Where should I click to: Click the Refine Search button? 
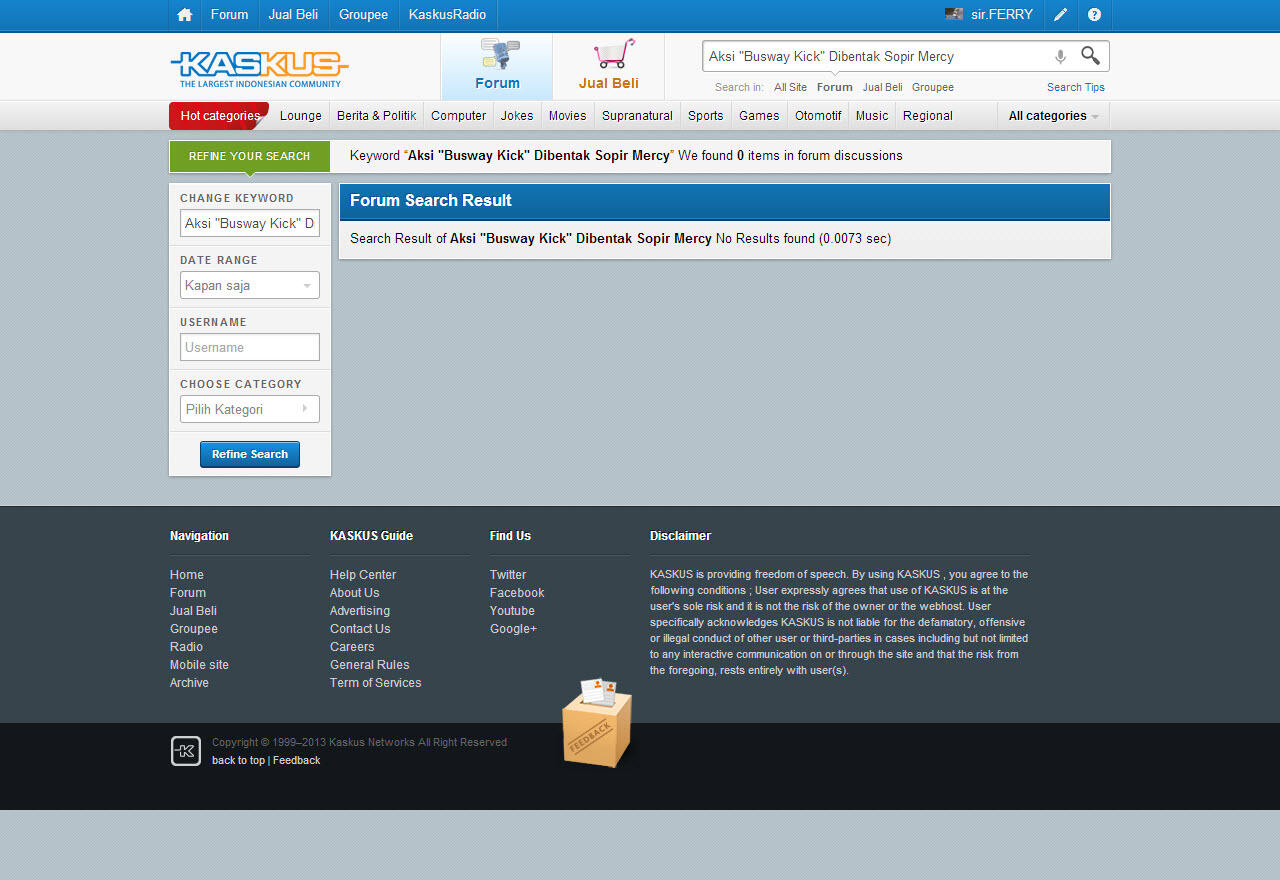pos(250,454)
